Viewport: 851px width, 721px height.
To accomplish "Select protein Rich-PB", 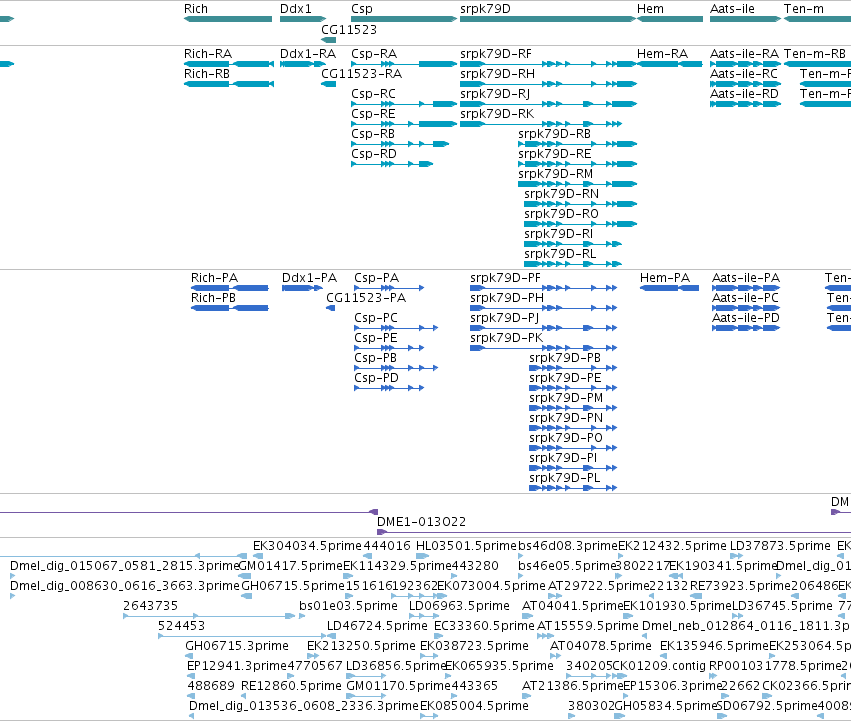I will click(230, 308).
